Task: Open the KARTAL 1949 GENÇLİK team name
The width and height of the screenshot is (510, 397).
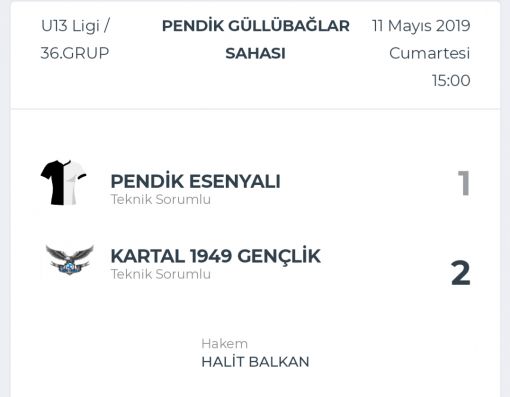Action: (215, 256)
